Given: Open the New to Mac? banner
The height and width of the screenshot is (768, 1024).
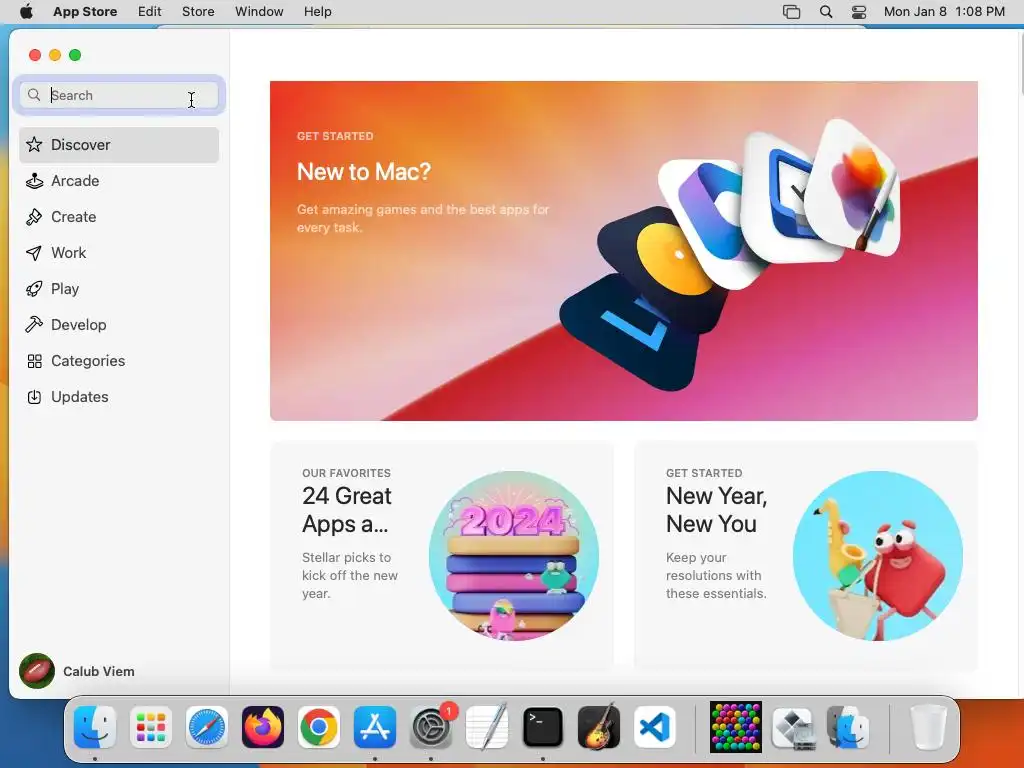Looking at the screenshot, I should pyautogui.click(x=624, y=251).
